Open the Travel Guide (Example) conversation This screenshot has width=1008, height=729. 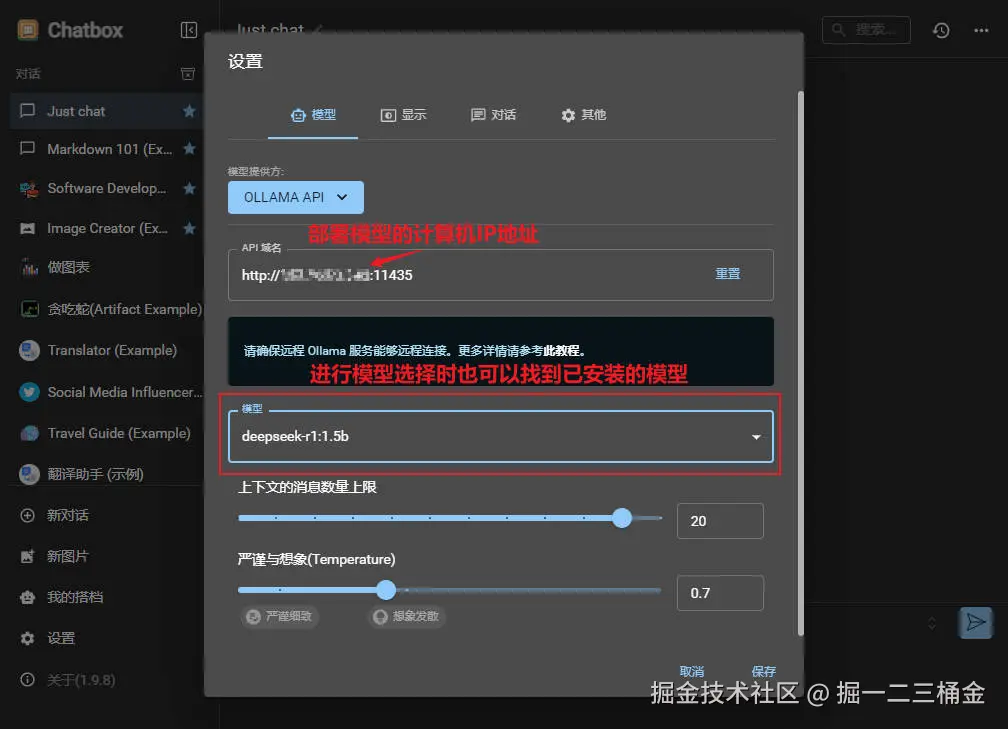click(x=106, y=433)
